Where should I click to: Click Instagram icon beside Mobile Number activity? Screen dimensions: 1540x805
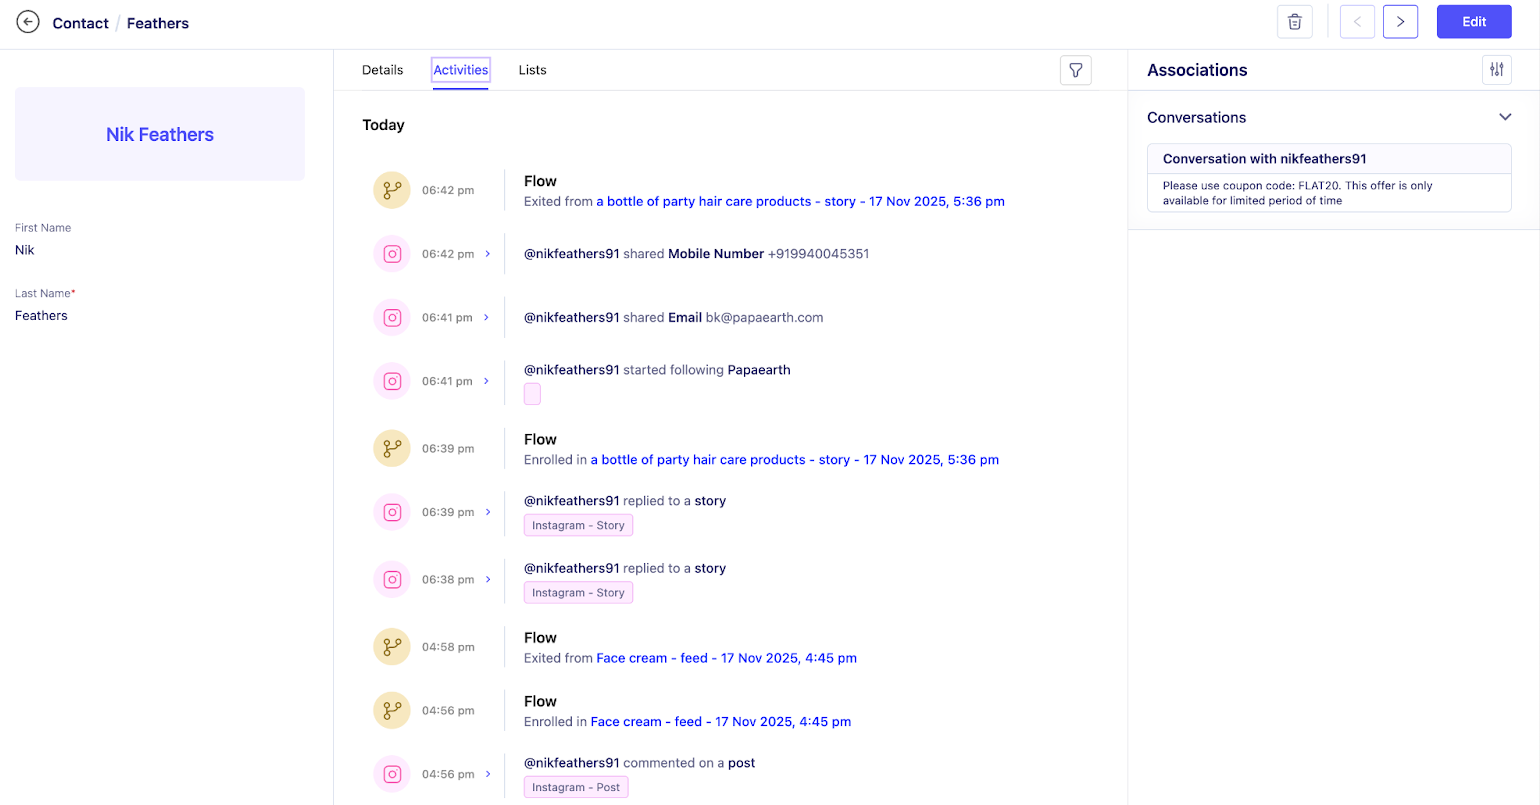click(x=392, y=254)
